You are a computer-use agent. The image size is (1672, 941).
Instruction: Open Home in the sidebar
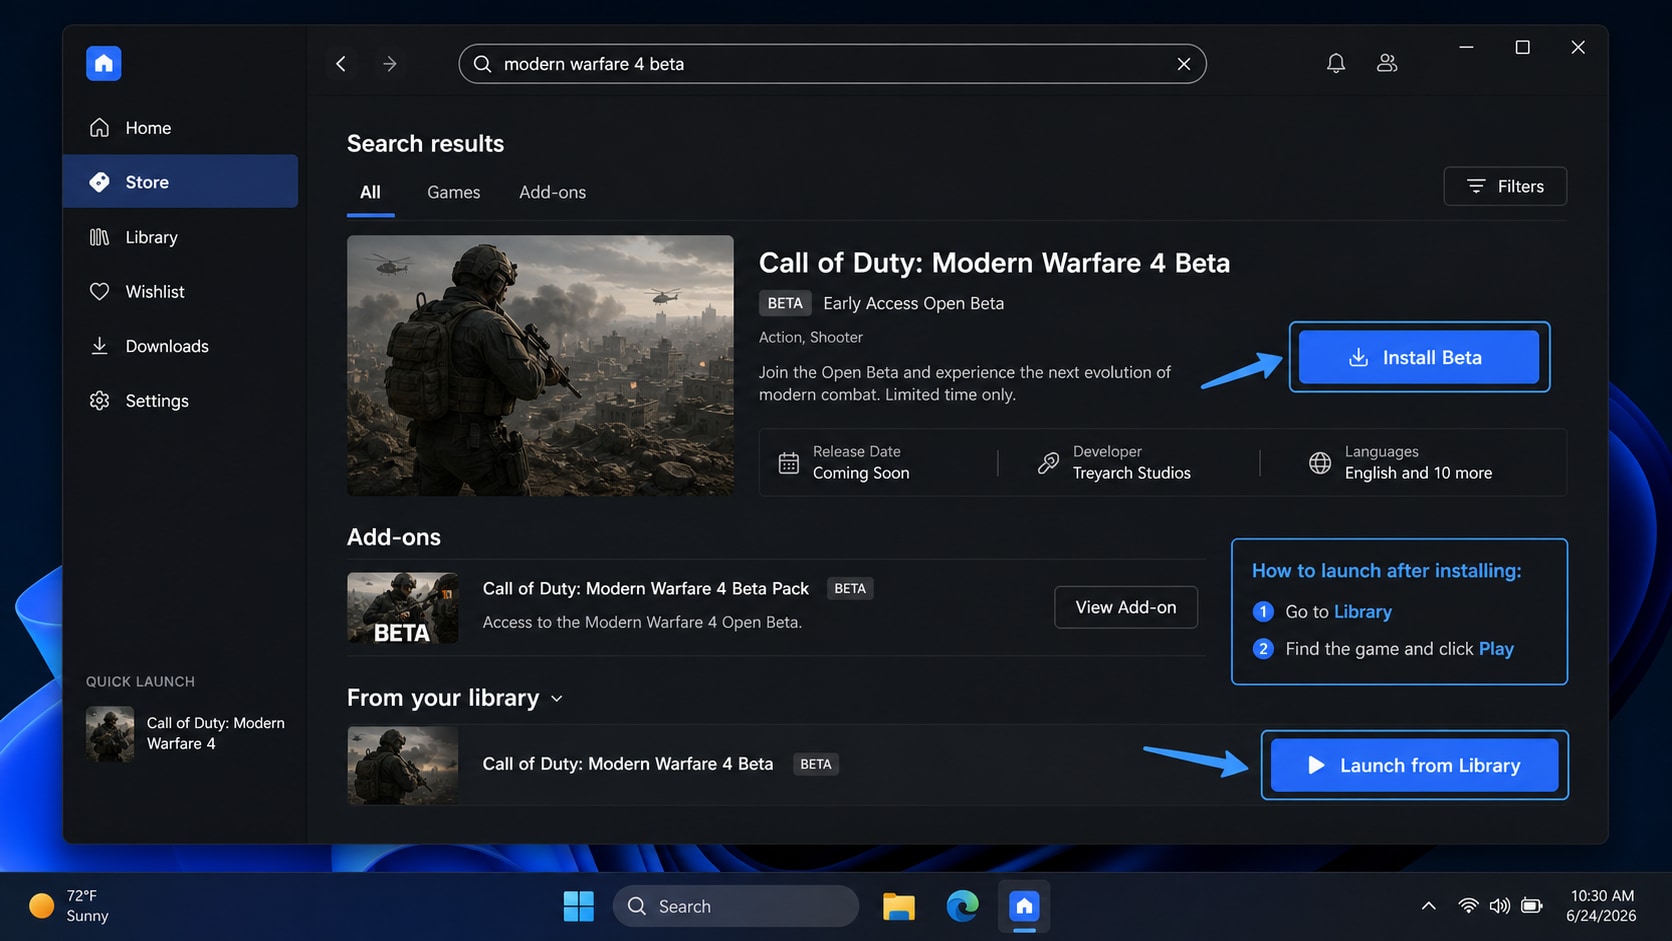click(181, 128)
